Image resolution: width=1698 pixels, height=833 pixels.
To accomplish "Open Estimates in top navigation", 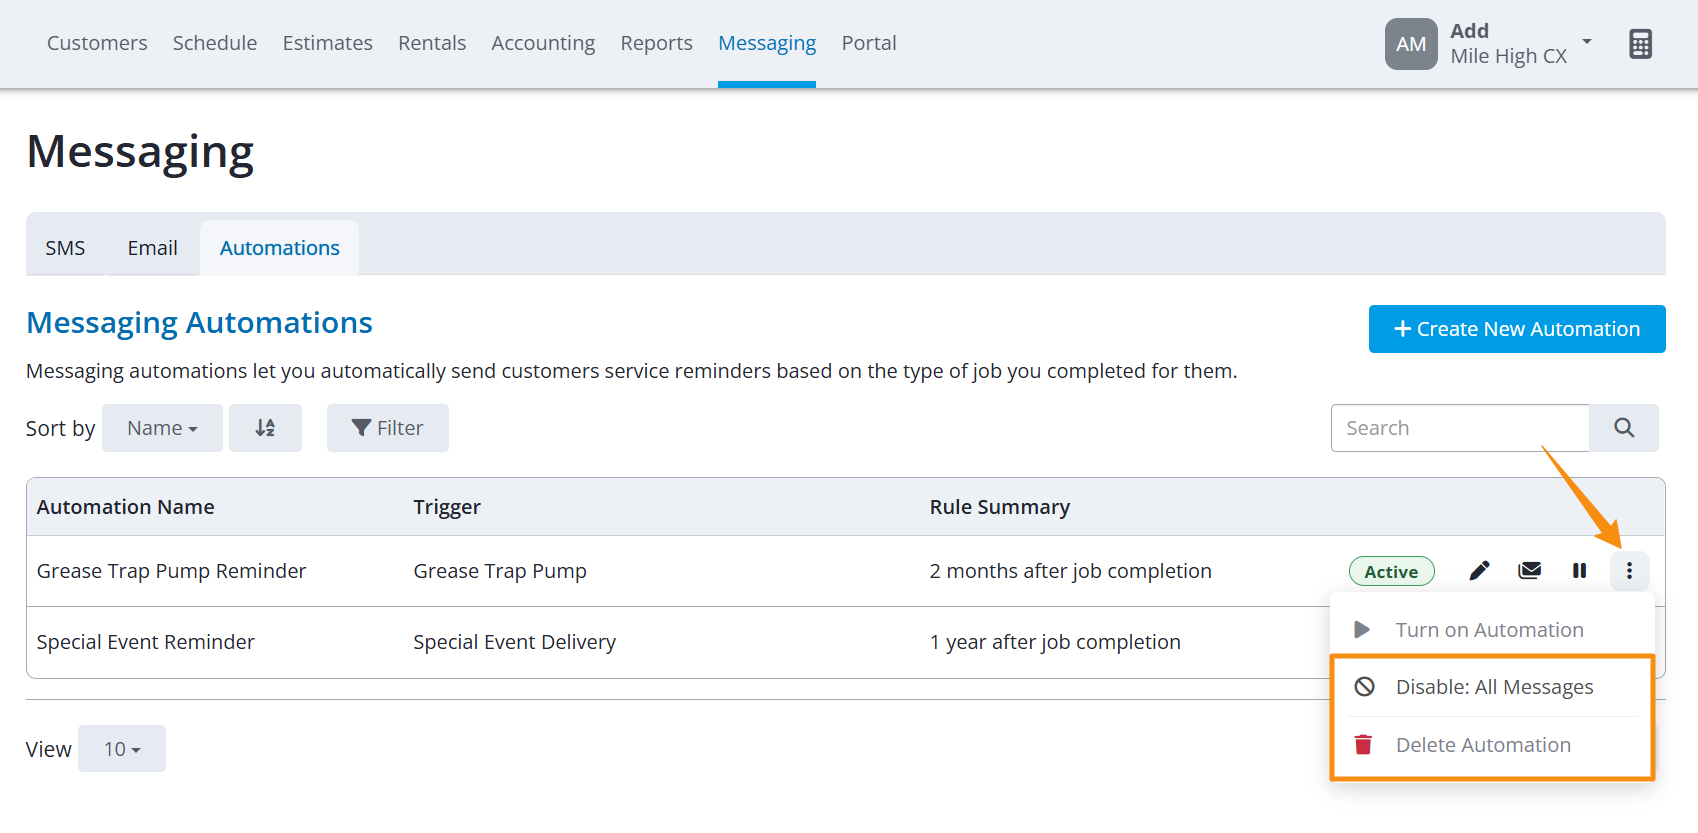I will click(328, 43).
